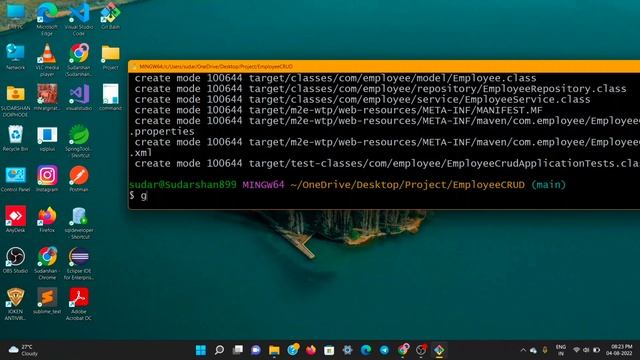Open the Project folder on desktop
Screen dimensions: 640x360
pos(110,56)
